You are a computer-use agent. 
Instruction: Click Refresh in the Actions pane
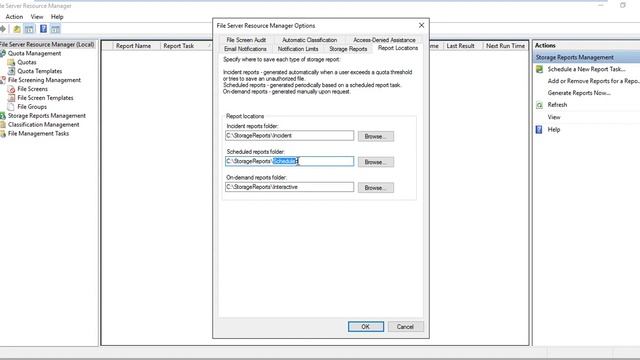pos(557,105)
